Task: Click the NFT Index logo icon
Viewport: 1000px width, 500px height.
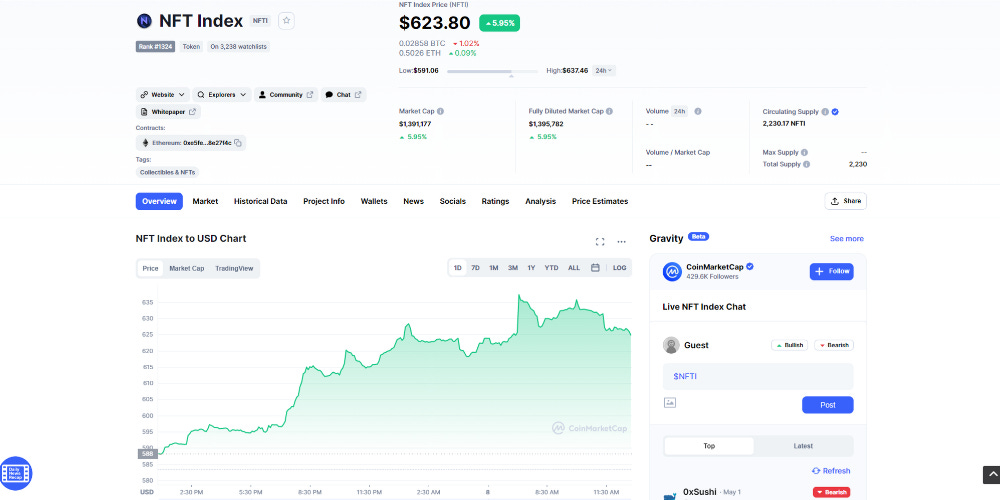Action: tap(144, 21)
